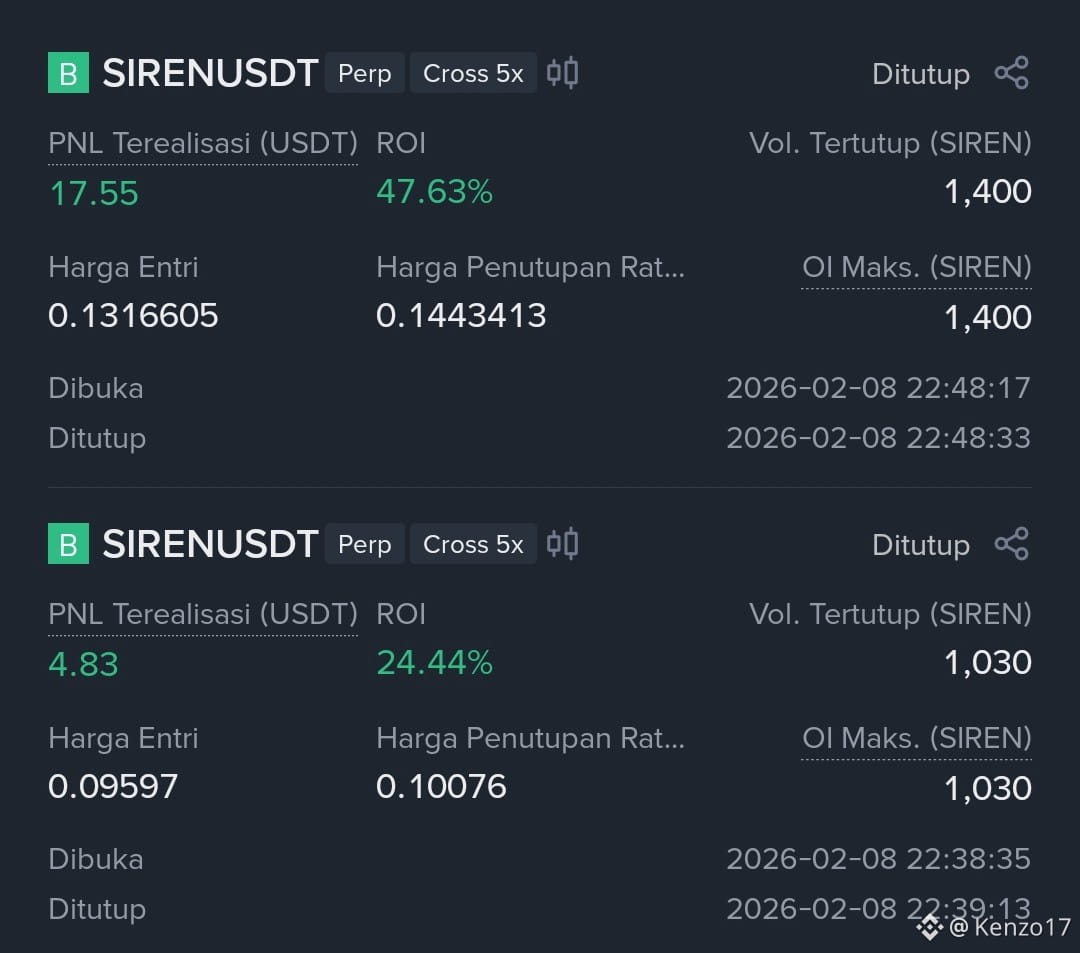Click Ditutup status on second position
This screenshot has height=953, width=1080.
coord(920,545)
